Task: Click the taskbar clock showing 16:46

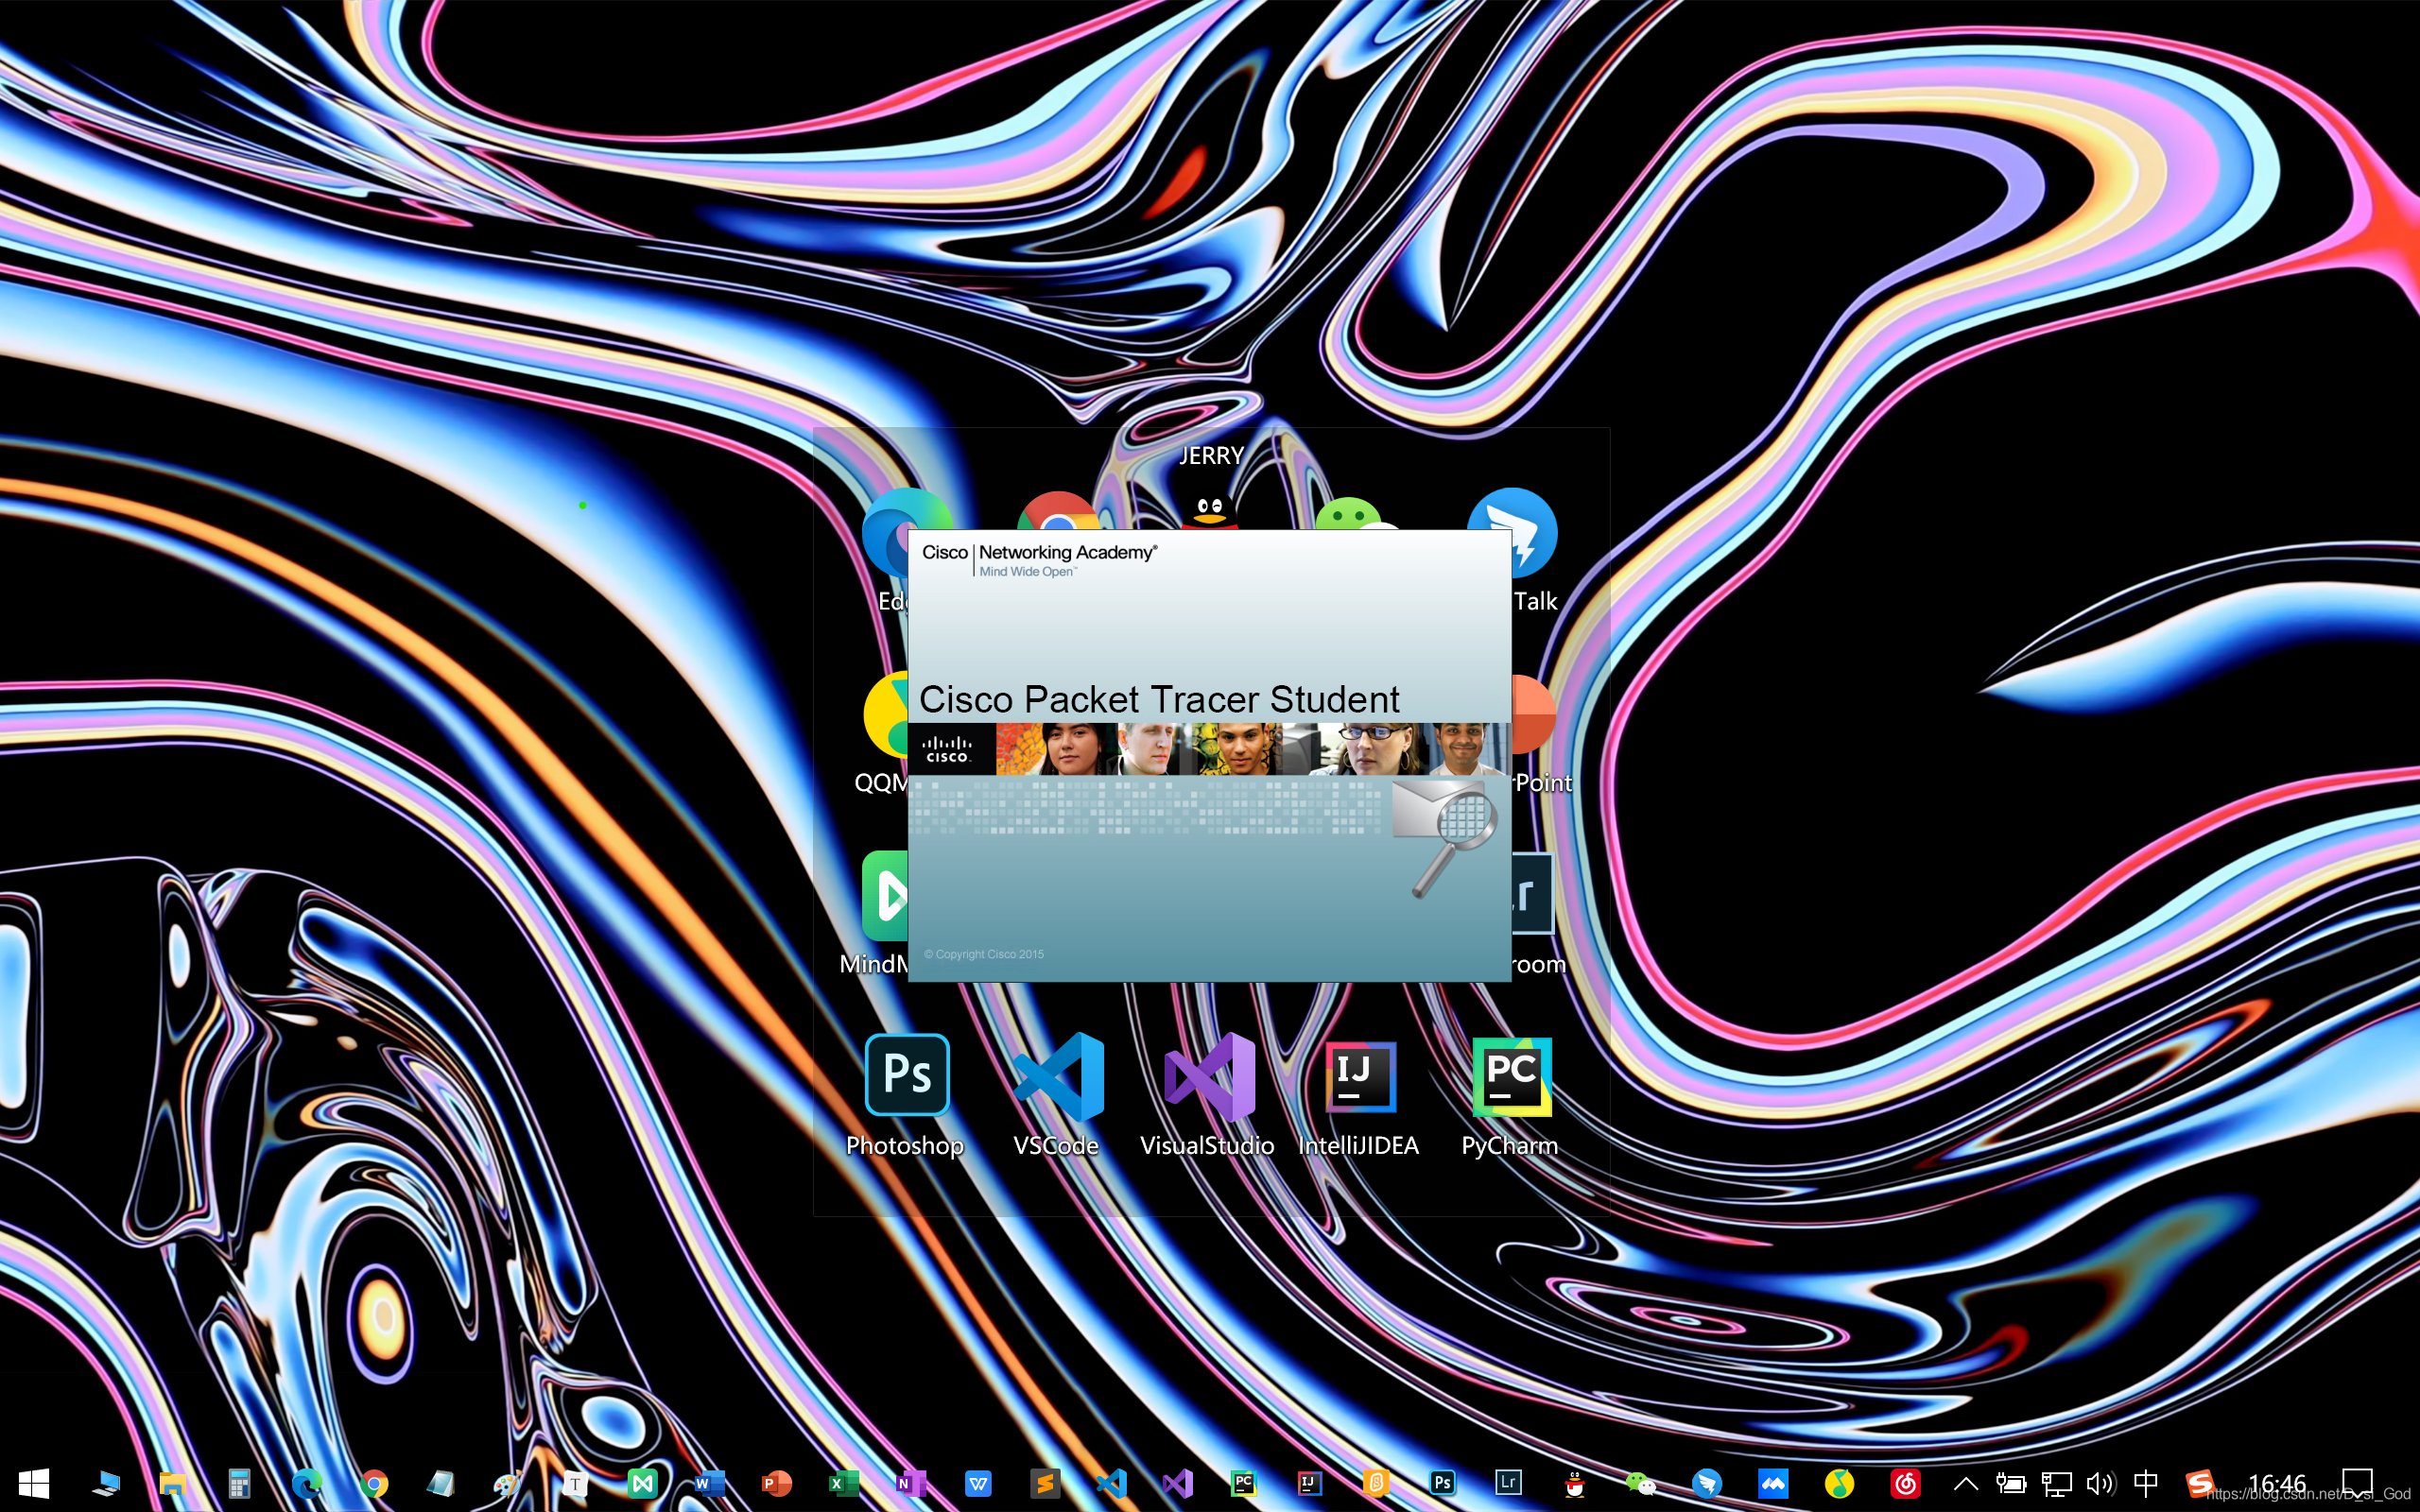Action: [x=2277, y=1483]
